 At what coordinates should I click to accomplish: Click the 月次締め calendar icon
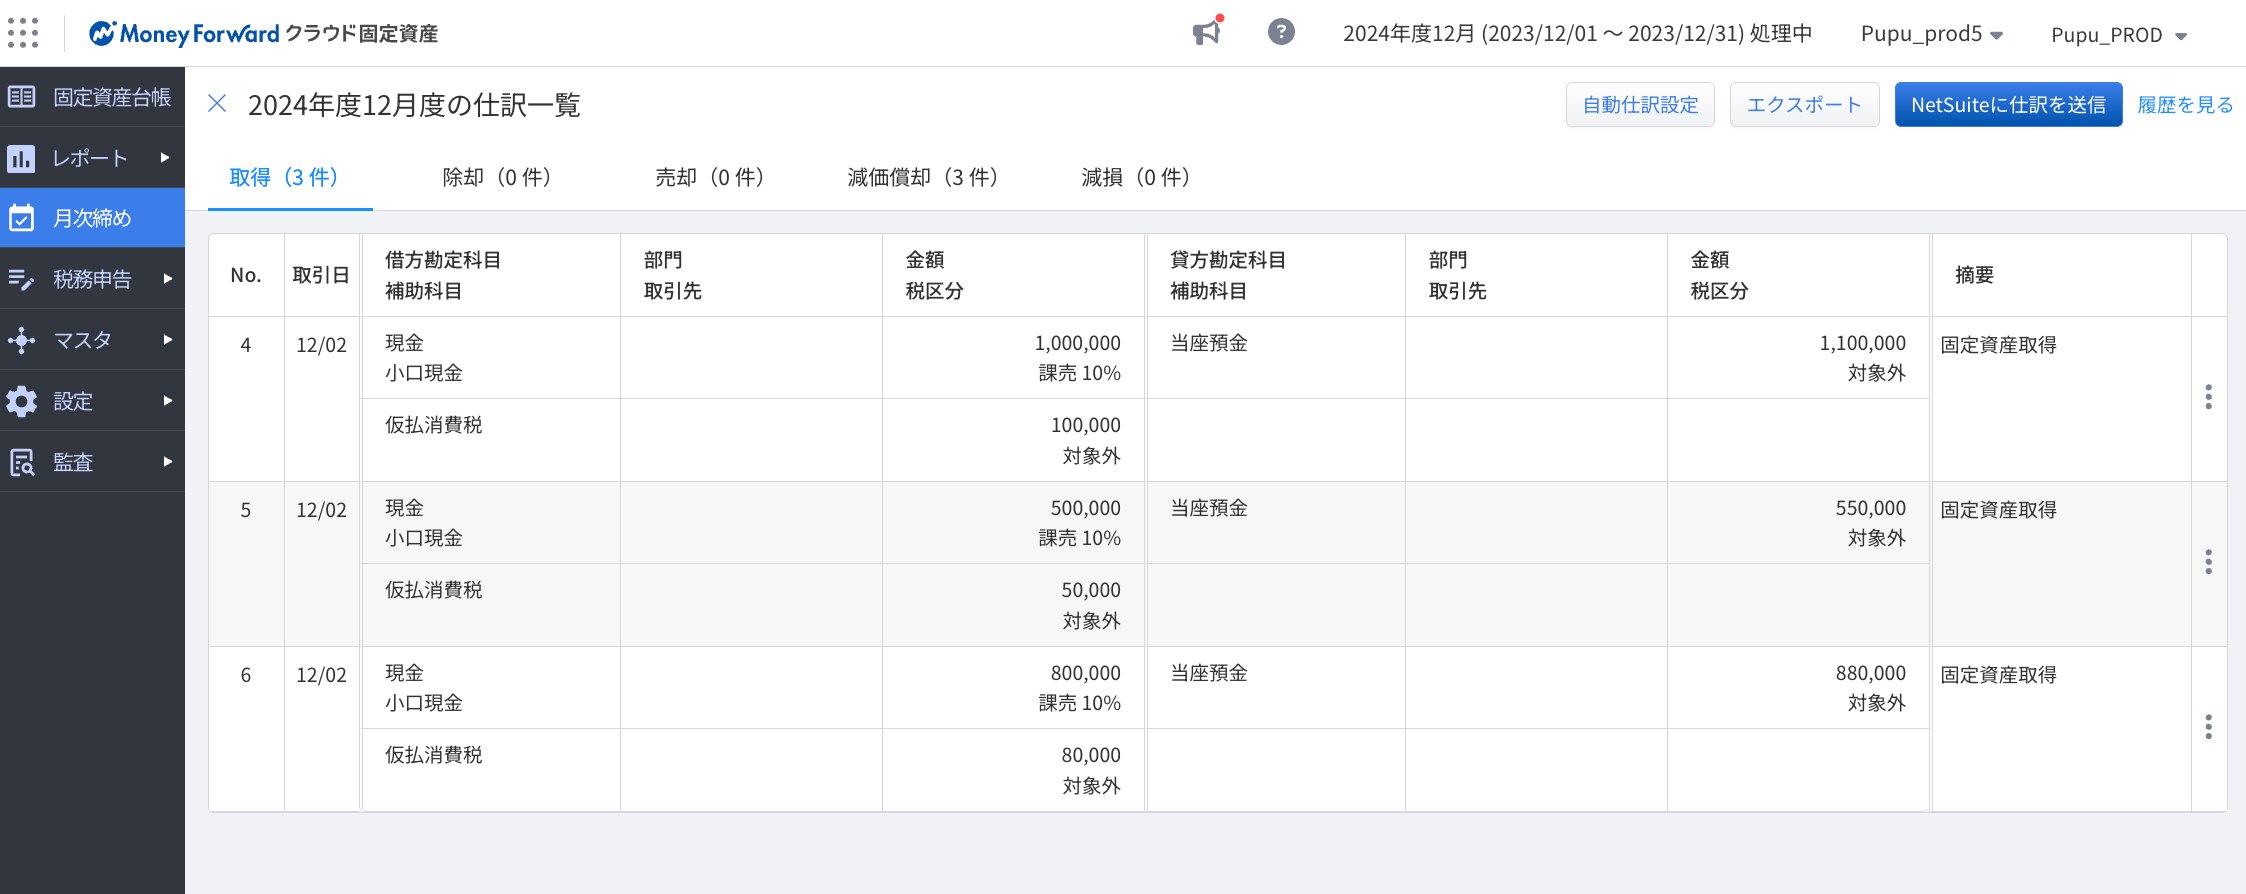[22, 218]
